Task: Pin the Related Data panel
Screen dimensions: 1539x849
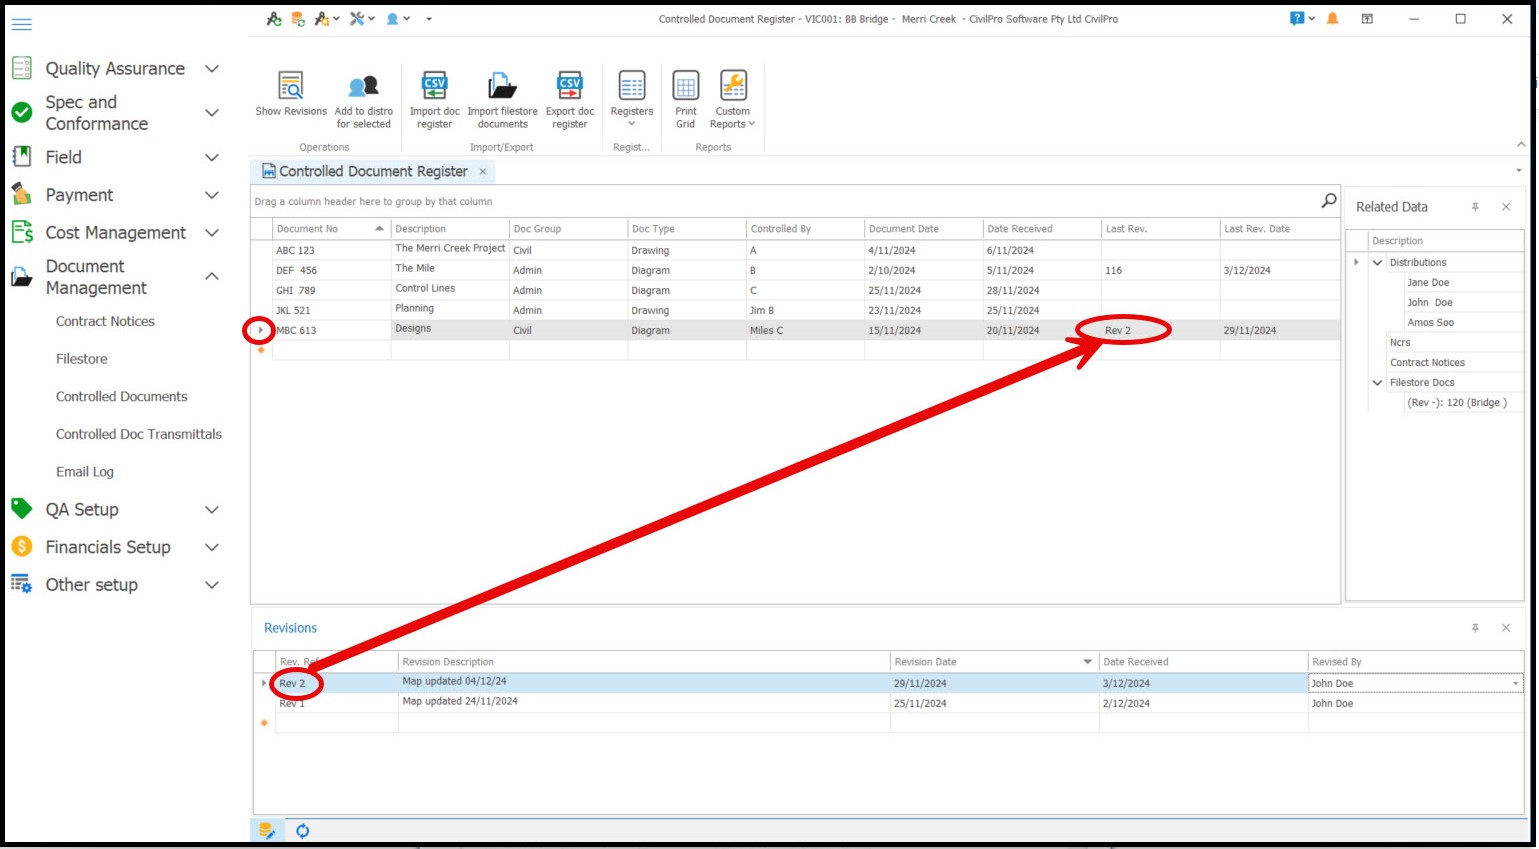Action: tap(1475, 207)
